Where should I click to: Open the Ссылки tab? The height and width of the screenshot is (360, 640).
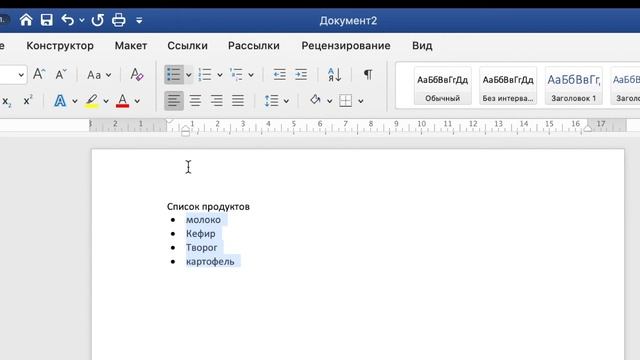(187, 46)
